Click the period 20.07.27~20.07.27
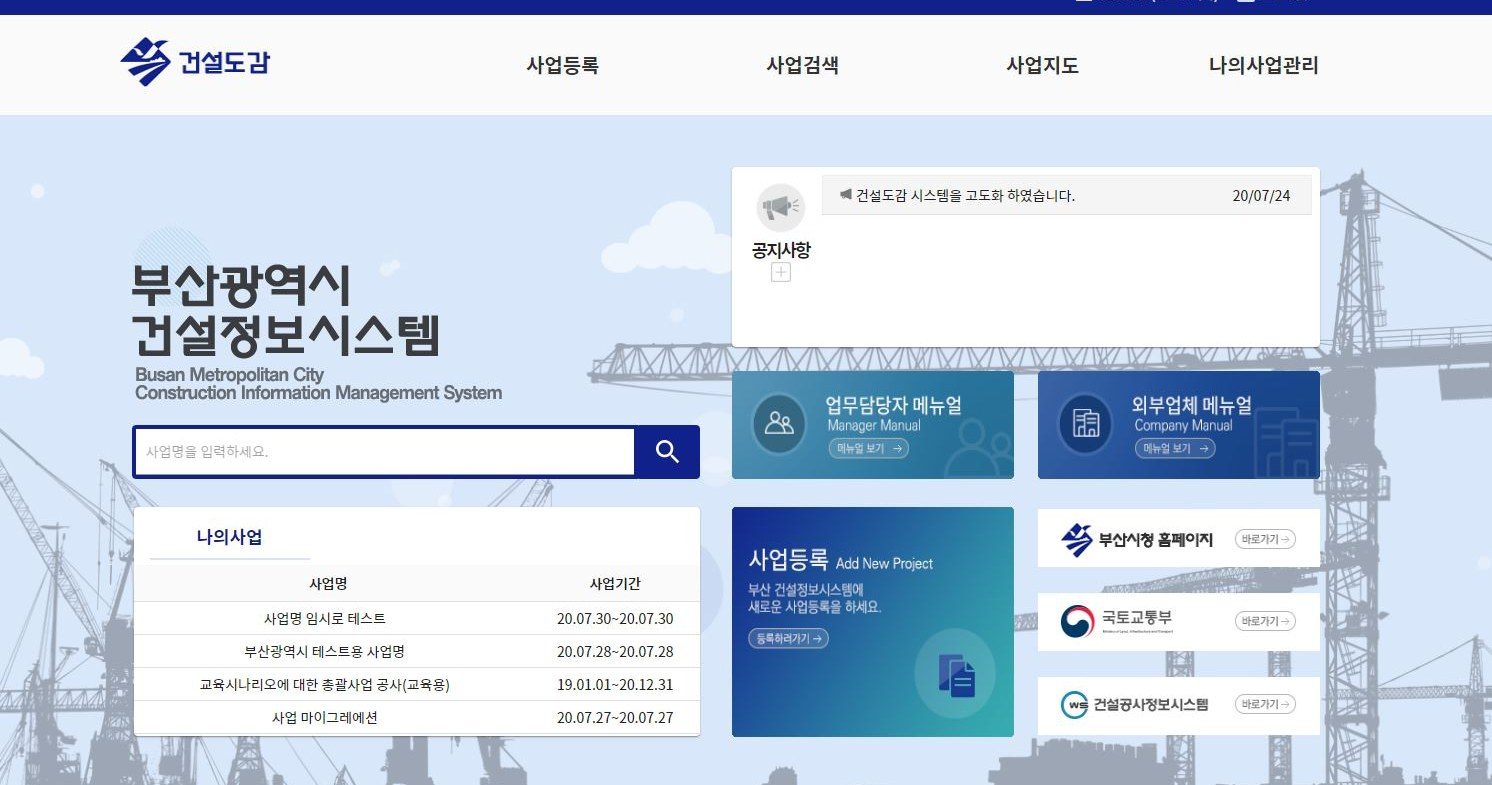The width and height of the screenshot is (1492, 785). coord(615,718)
